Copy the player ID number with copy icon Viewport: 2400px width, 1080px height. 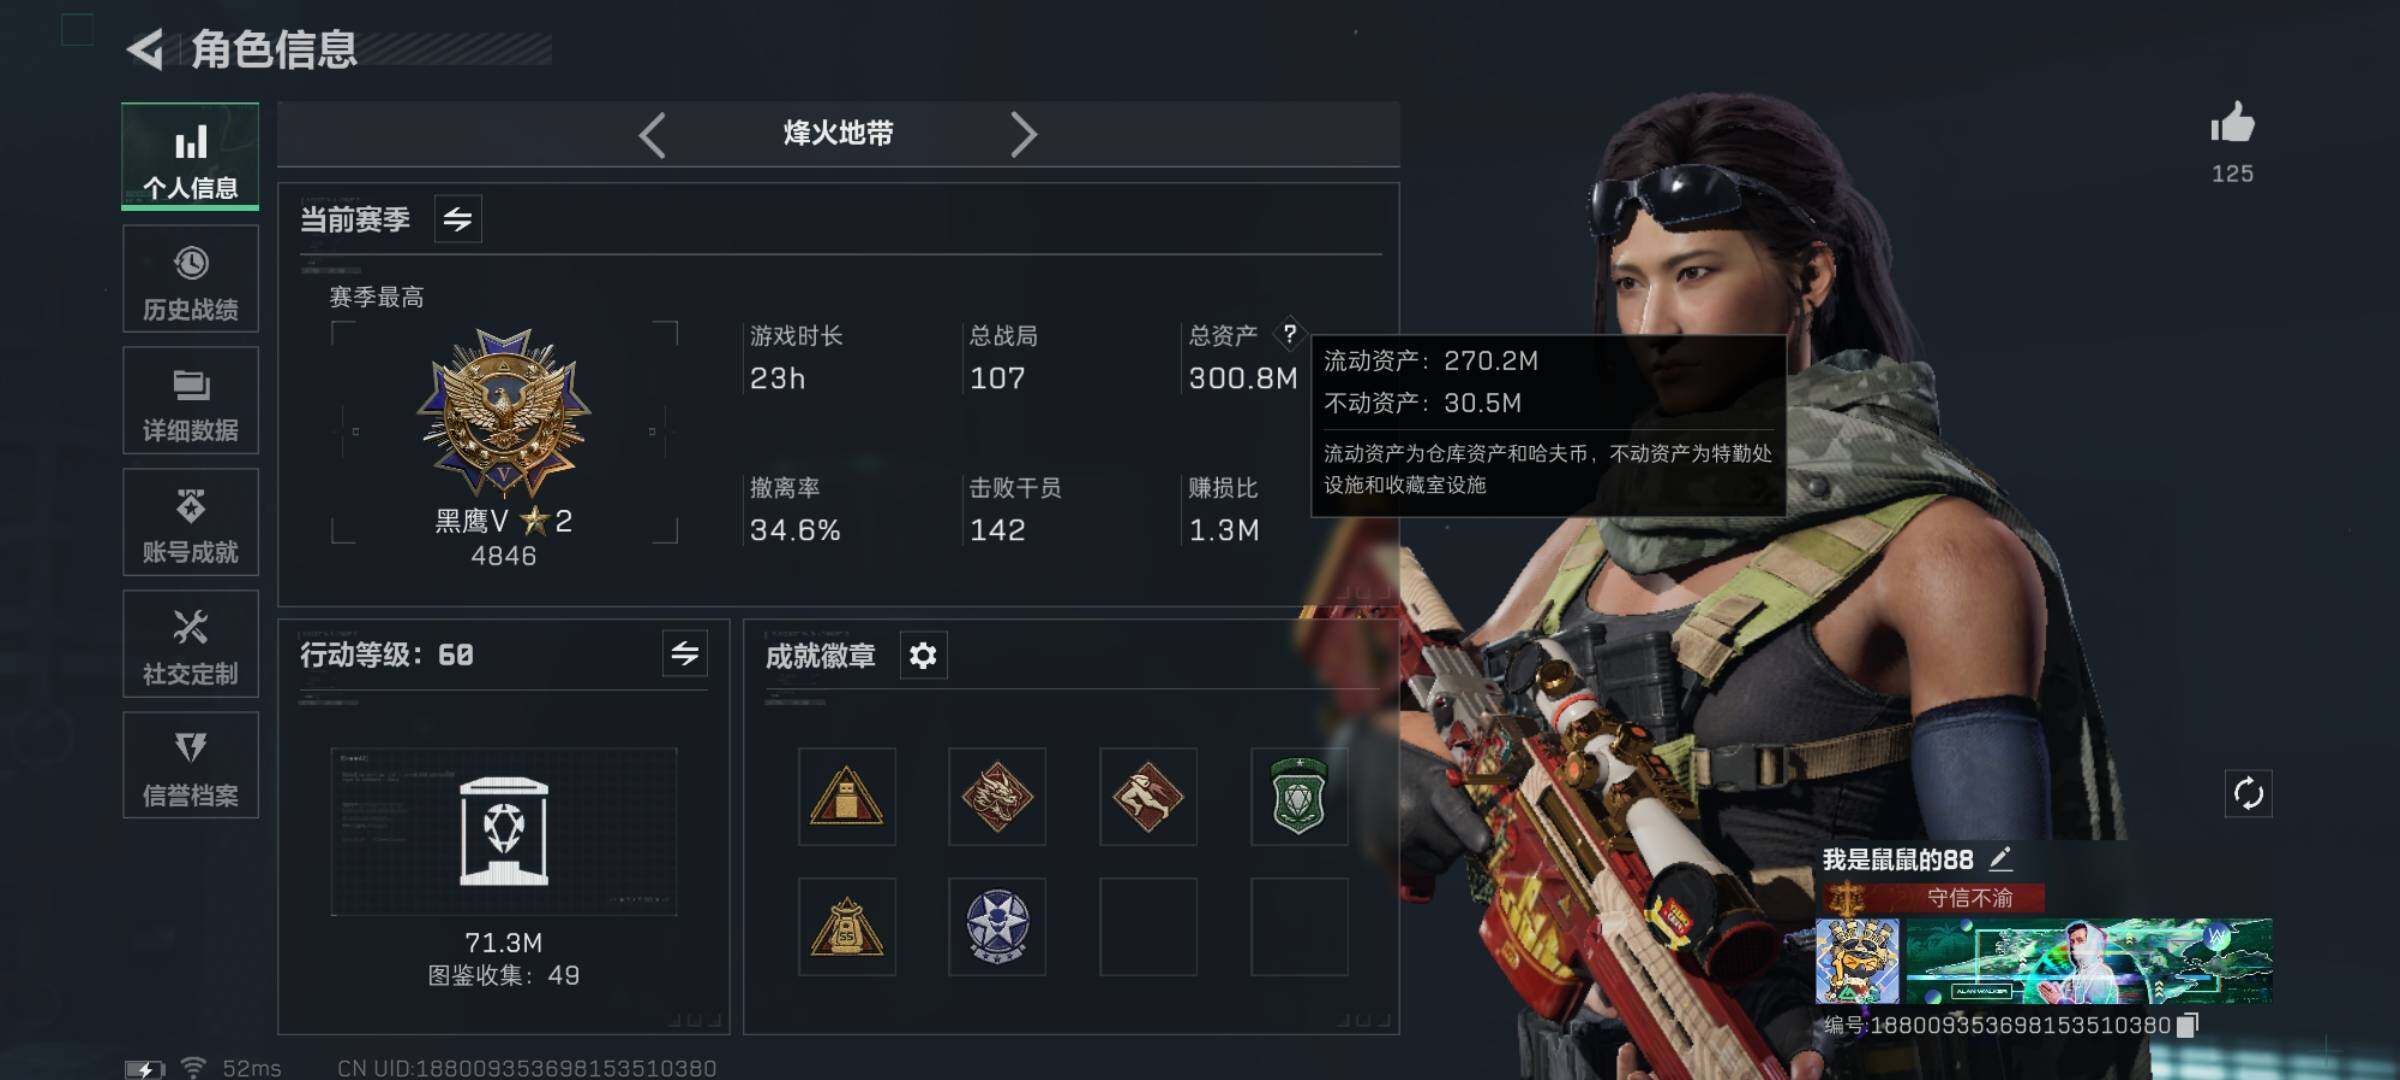[2188, 1025]
